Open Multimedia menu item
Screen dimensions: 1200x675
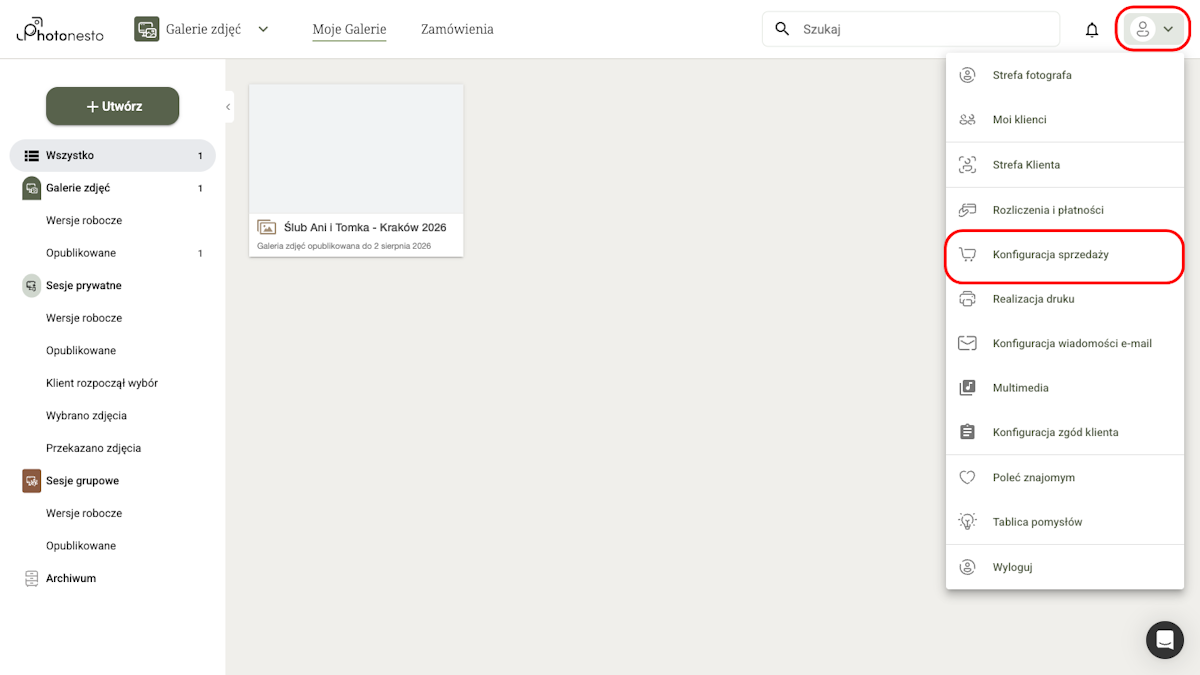coord(1065,387)
